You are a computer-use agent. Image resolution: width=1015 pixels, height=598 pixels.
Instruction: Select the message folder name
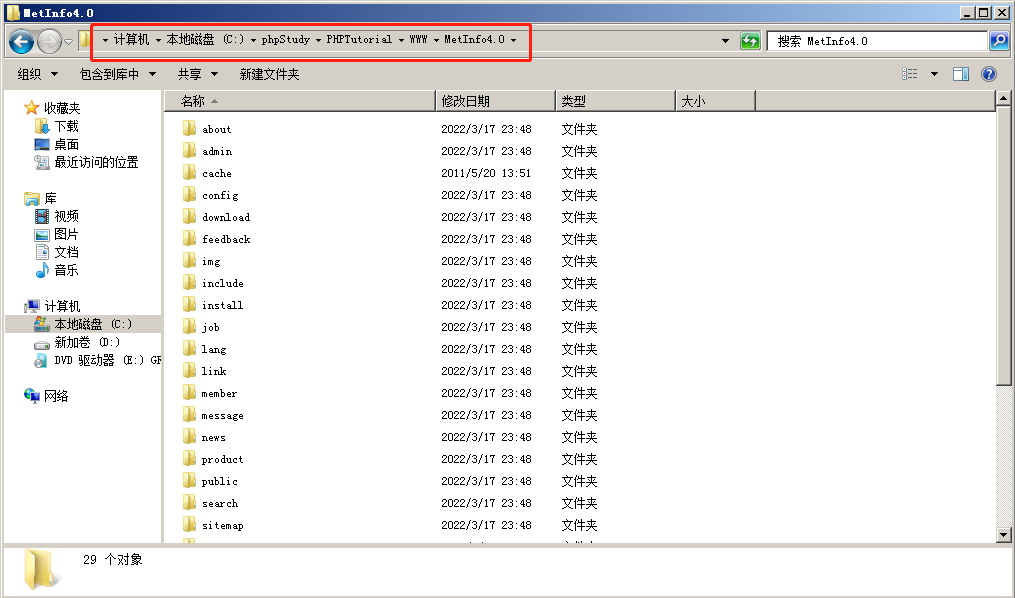pyautogui.click(x=222, y=415)
